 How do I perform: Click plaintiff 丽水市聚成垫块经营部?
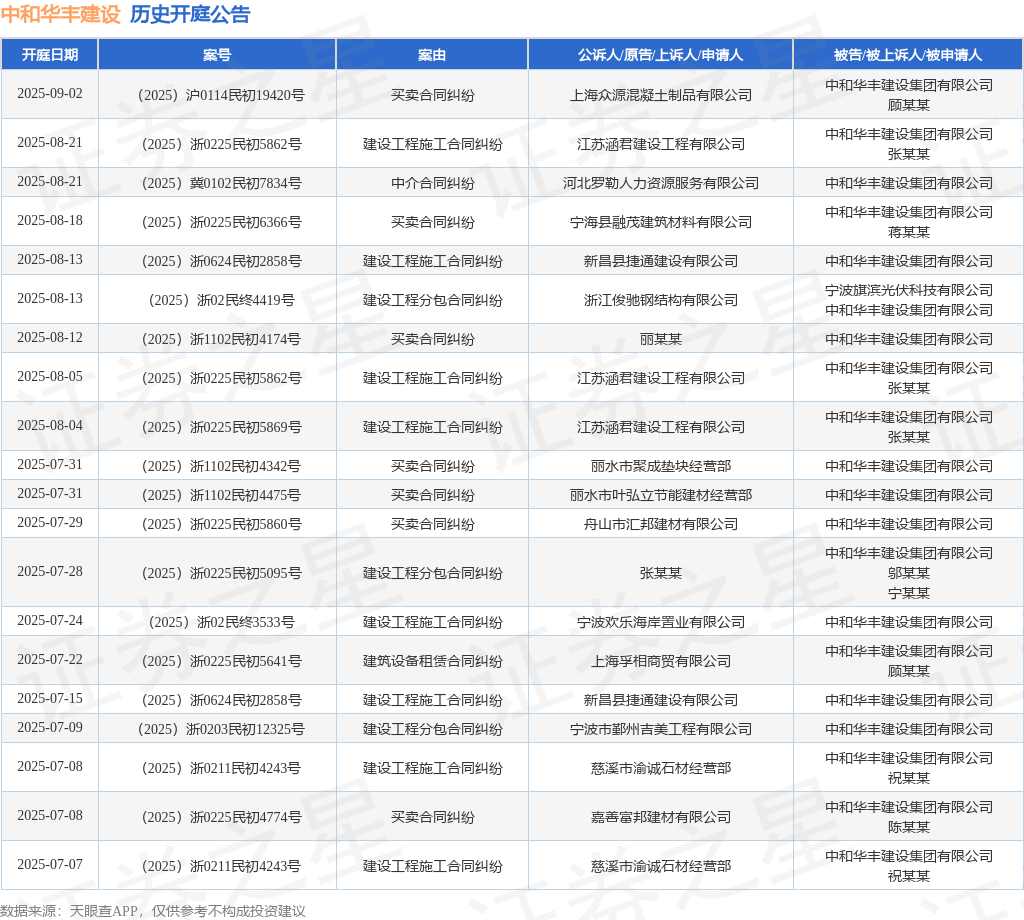661,466
